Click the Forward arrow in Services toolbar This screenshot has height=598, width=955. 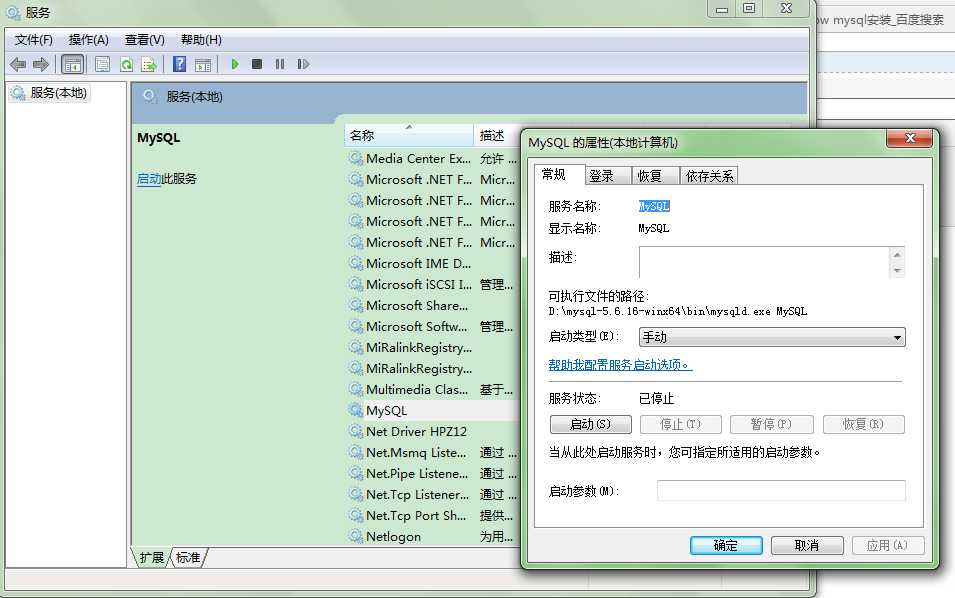(x=41, y=64)
